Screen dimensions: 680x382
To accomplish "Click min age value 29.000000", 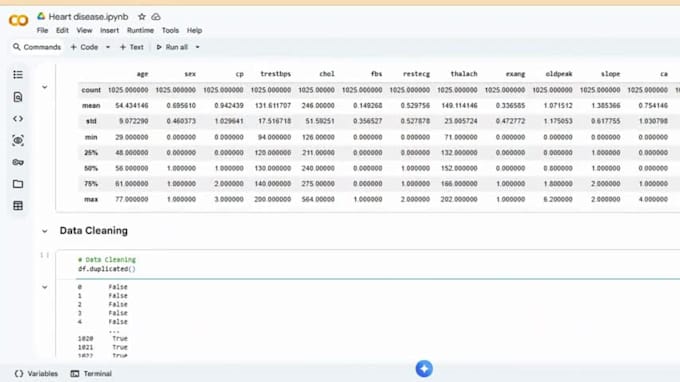I will coord(132,137).
